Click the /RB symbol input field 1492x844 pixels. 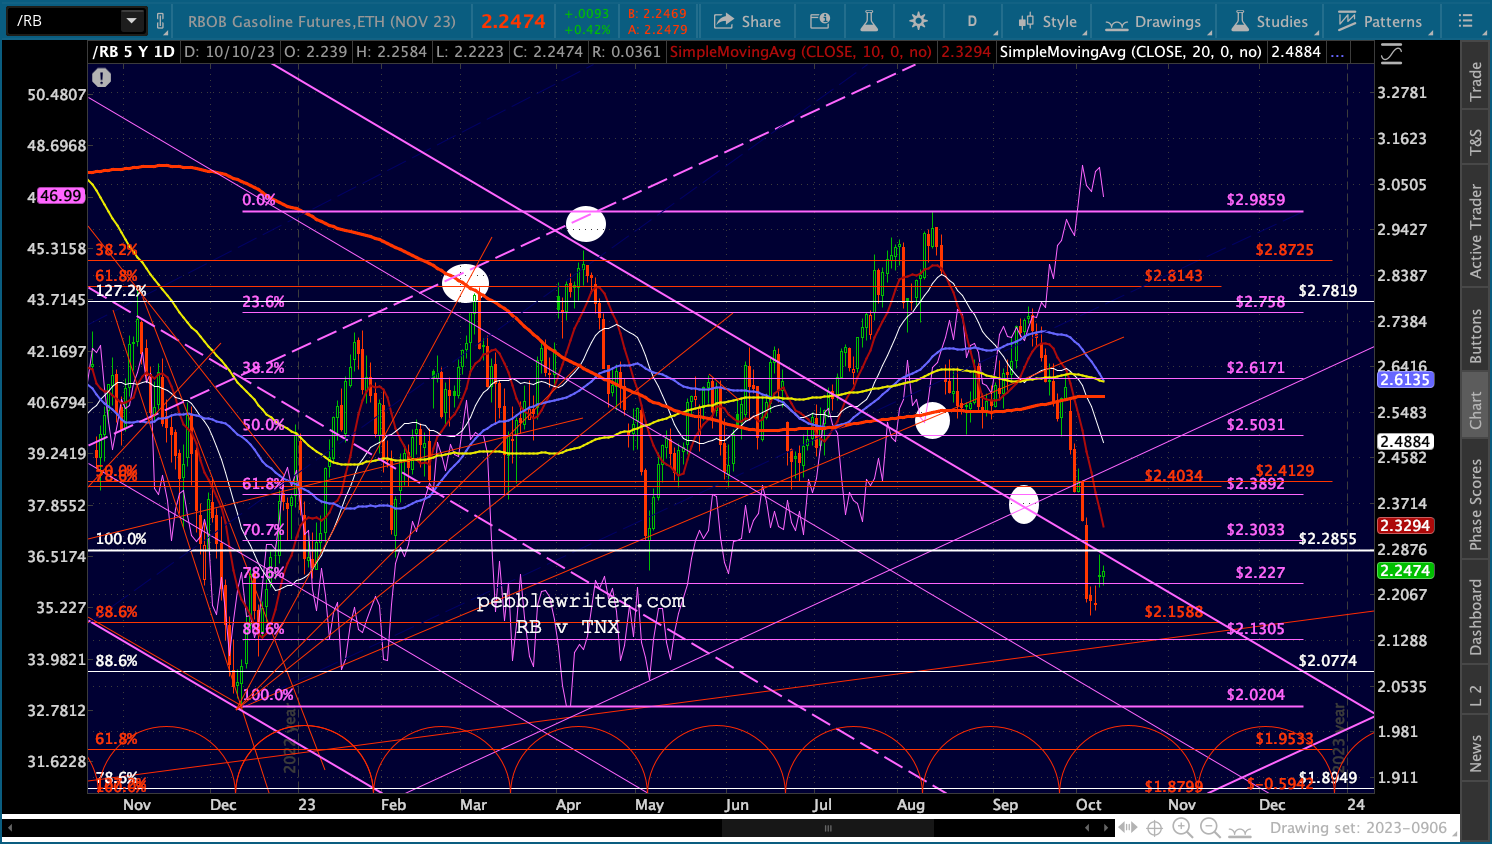(64, 20)
